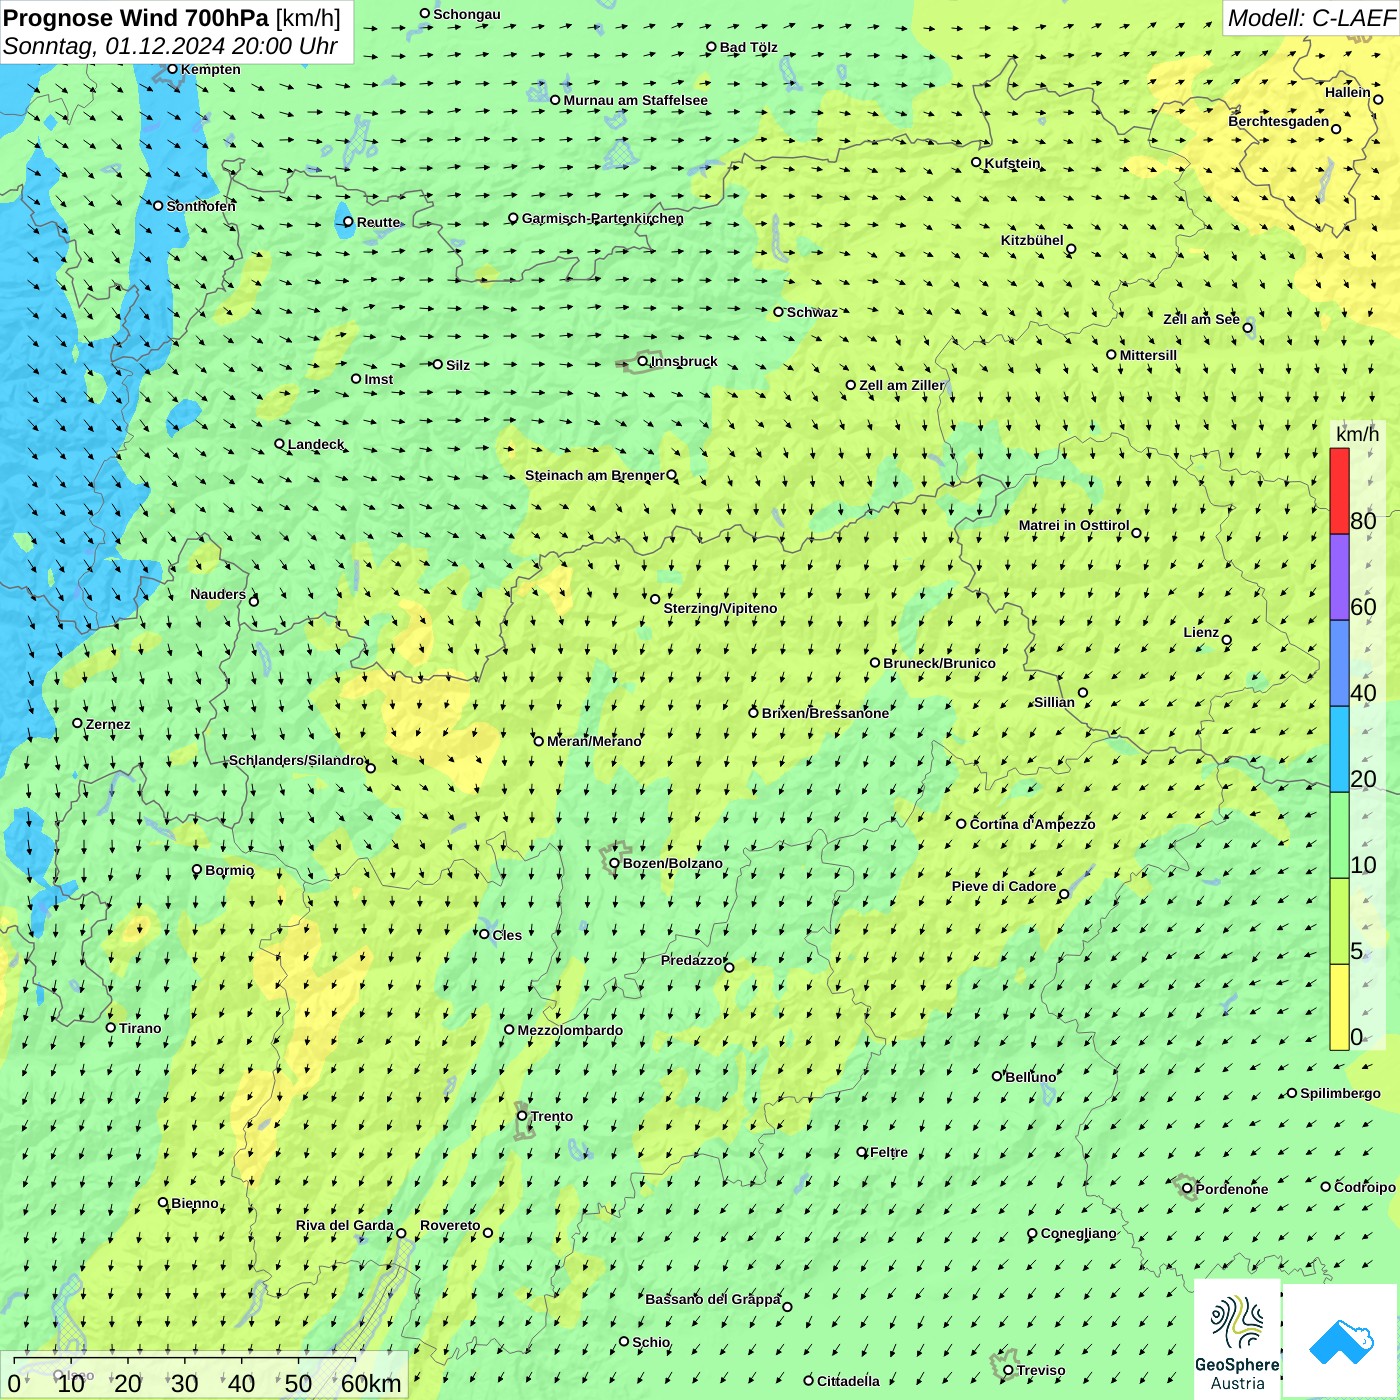Click the date 'Sonntag, 01.12.2024 20:00 Uhr'

pyautogui.click(x=170, y=46)
